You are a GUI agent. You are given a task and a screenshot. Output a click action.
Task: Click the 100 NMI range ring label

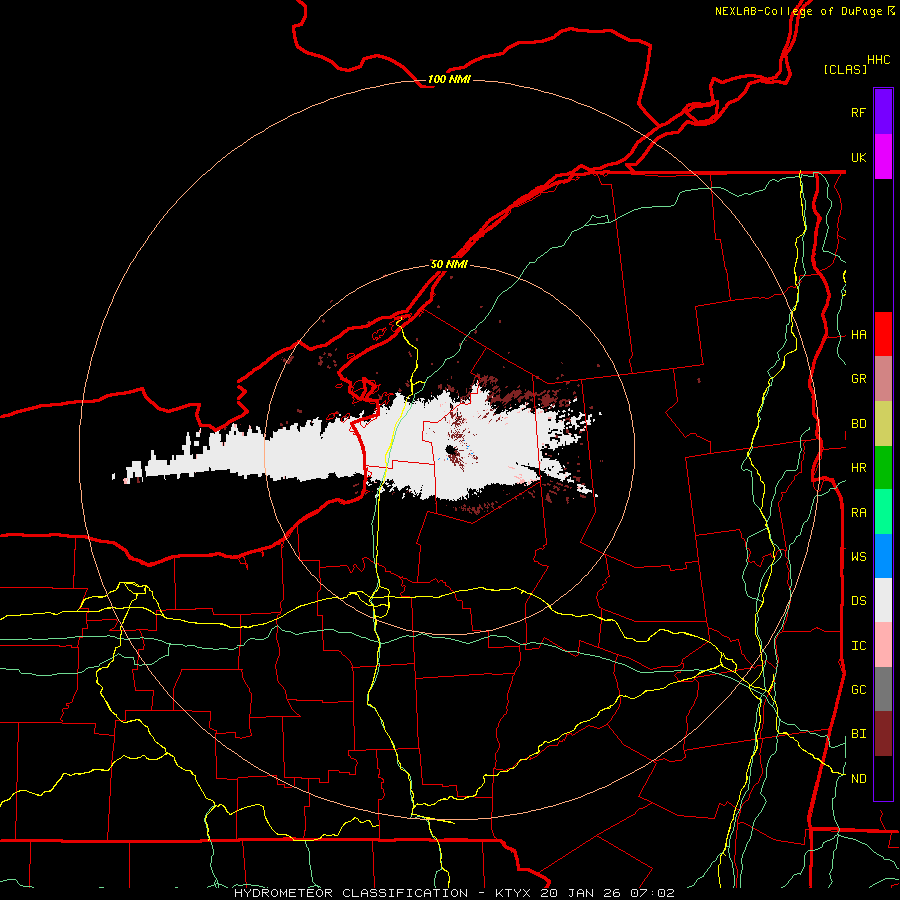(x=449, y=79)
